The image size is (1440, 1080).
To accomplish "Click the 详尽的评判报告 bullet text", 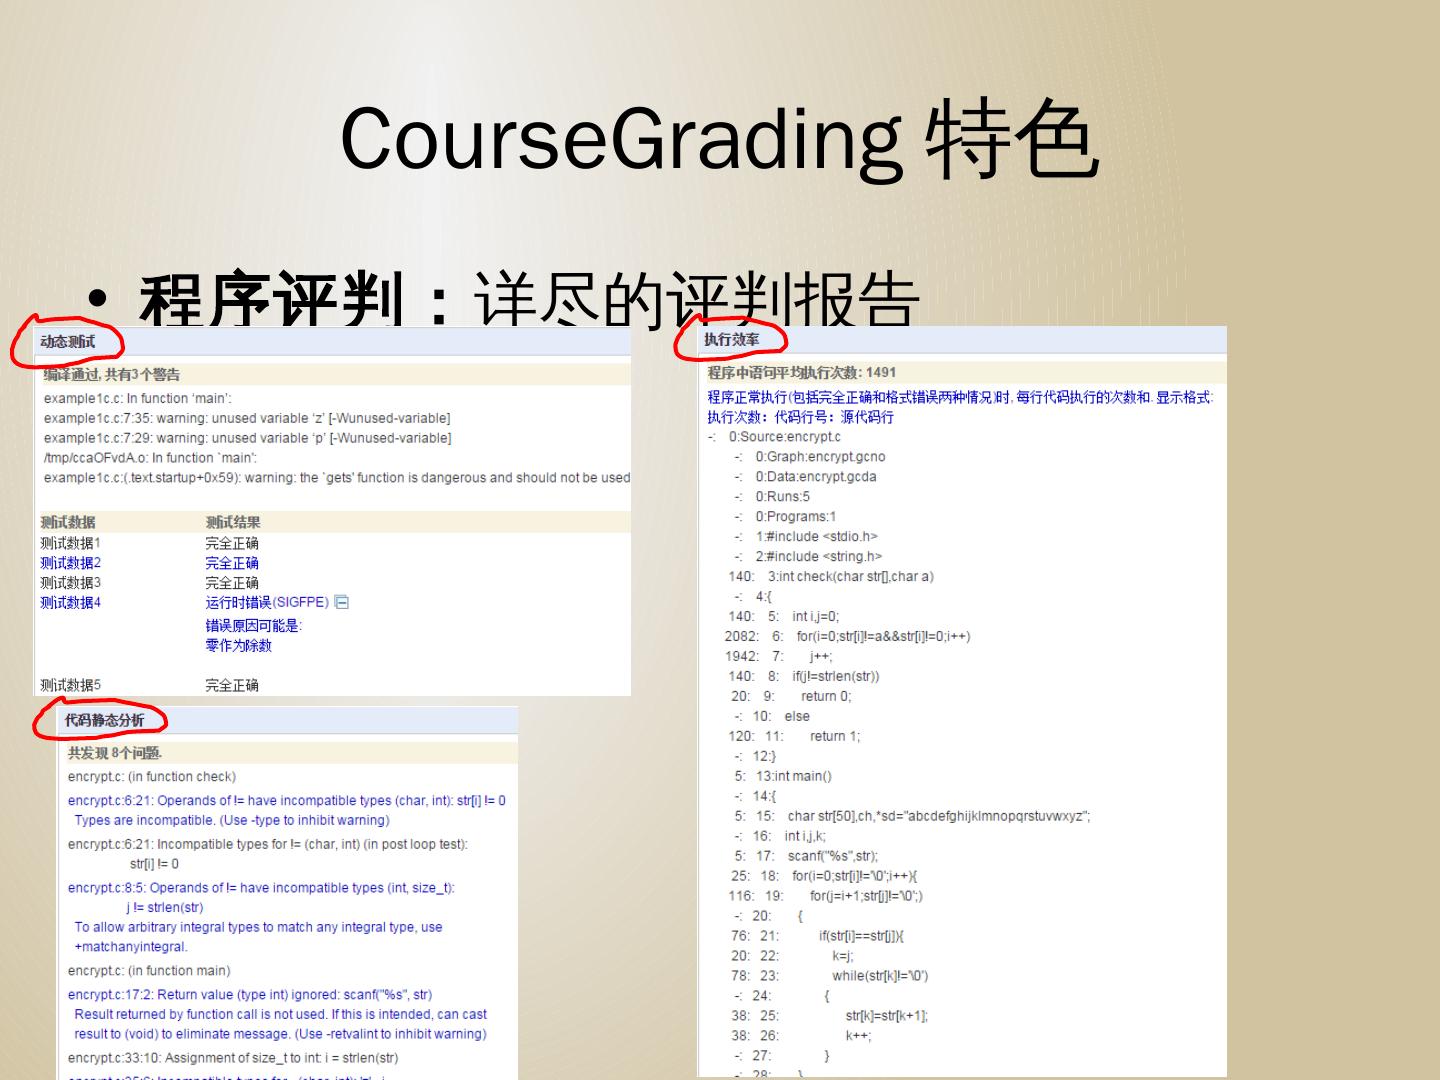I will pyautogui.click(x=696, y=298).
